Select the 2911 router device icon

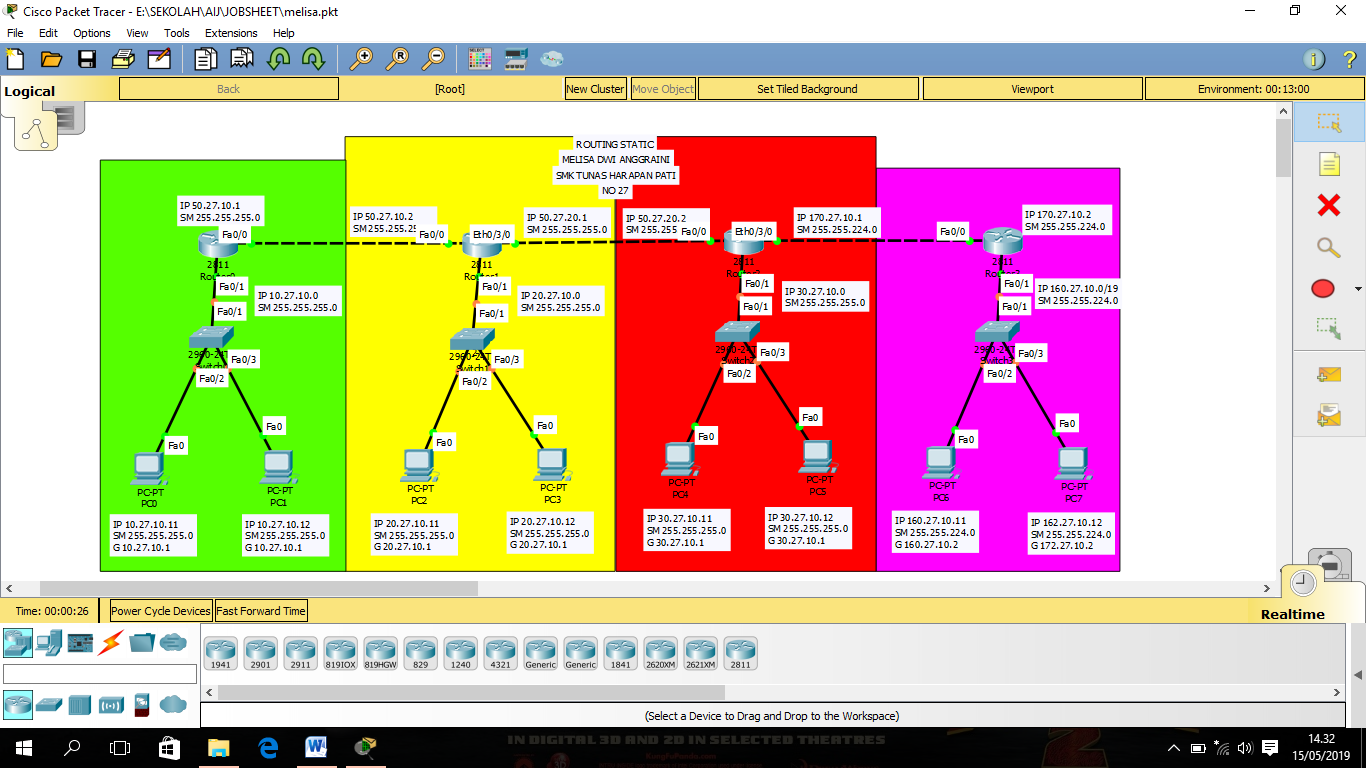pos(300,652)
